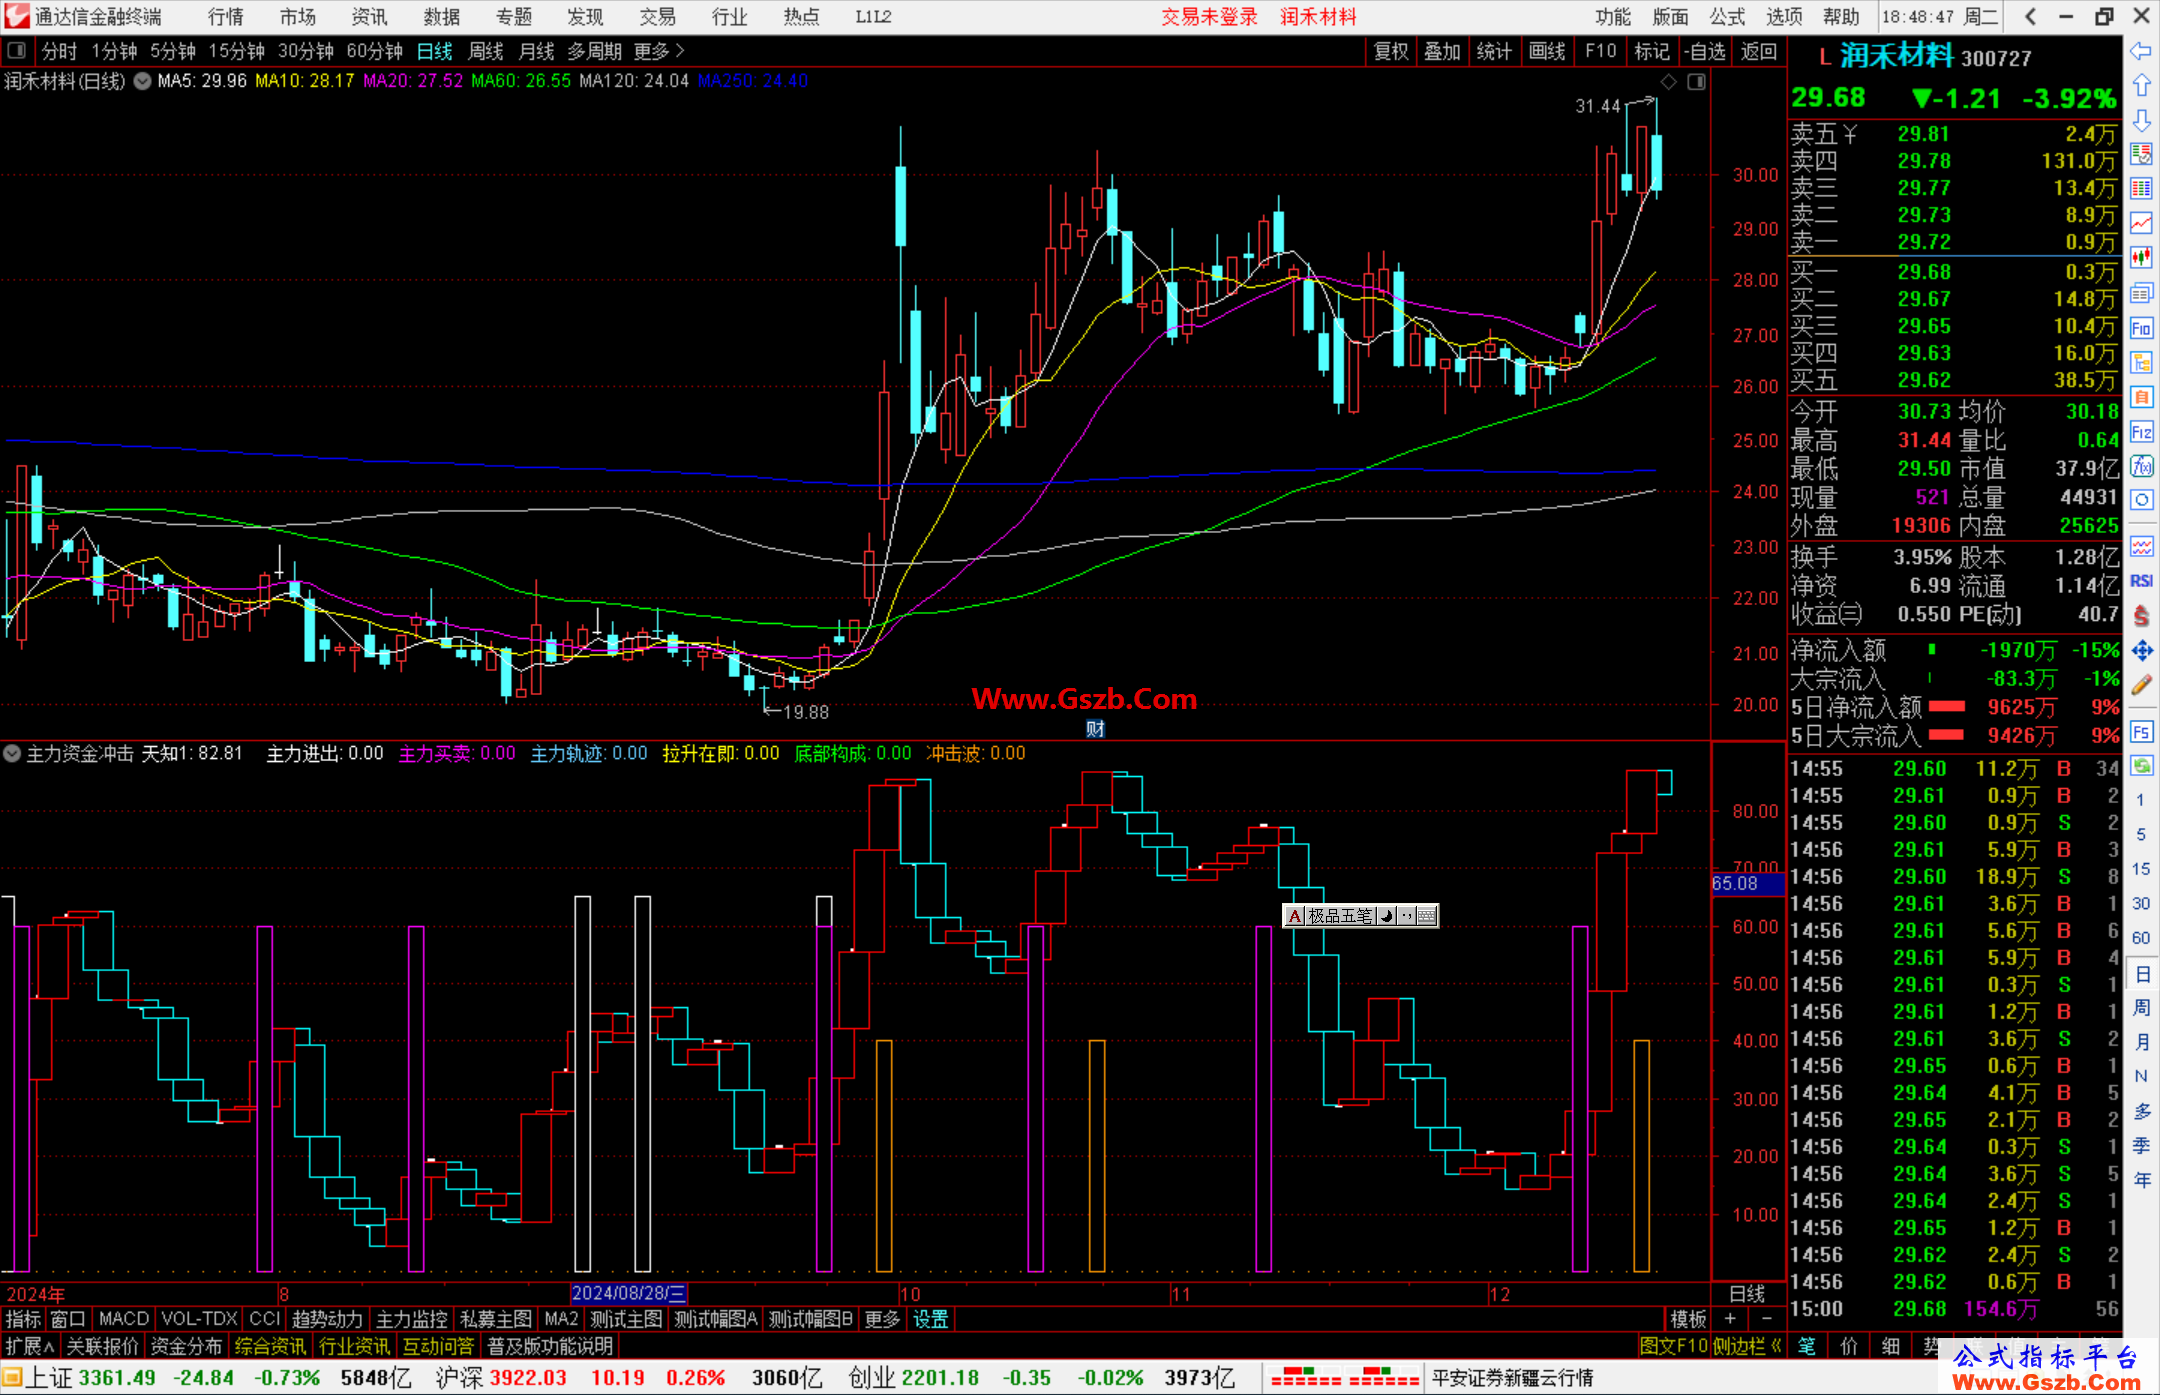The height and width of the screenshot is (1395, 2160).
Task: Click the panel layout icon beside the diamond
Action: point(1696,81)
